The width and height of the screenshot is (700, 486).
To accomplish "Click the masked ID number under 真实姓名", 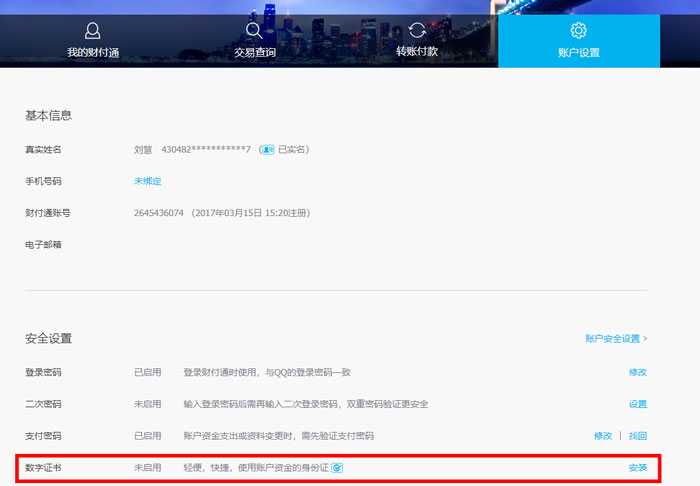I will 205,150.
